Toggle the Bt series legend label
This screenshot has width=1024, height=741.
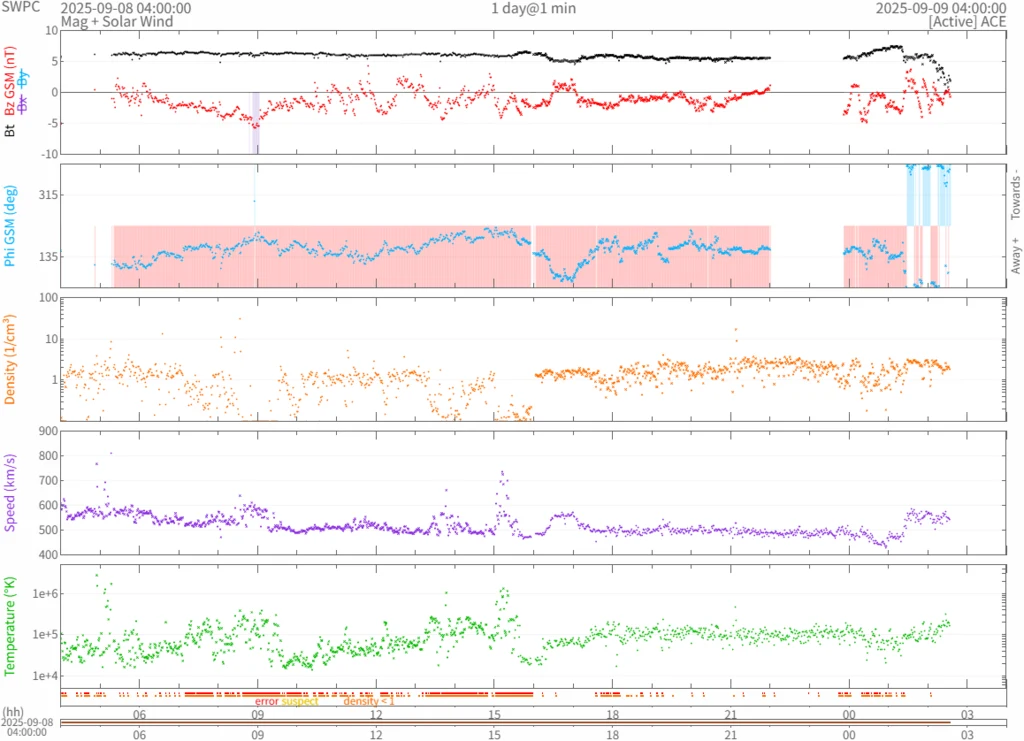click(12, 129)
